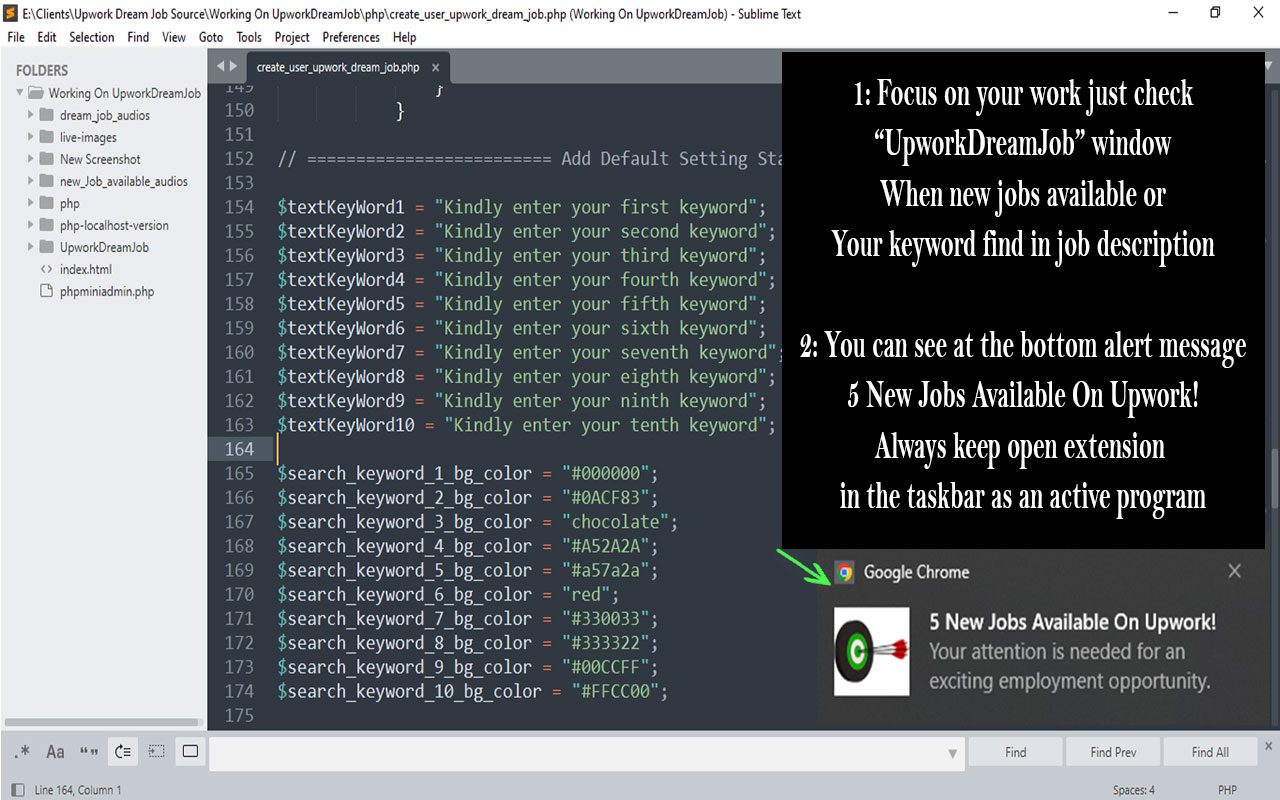The image size is (1280, 800).
Task: Open the Selection menu
Action: 92,37
